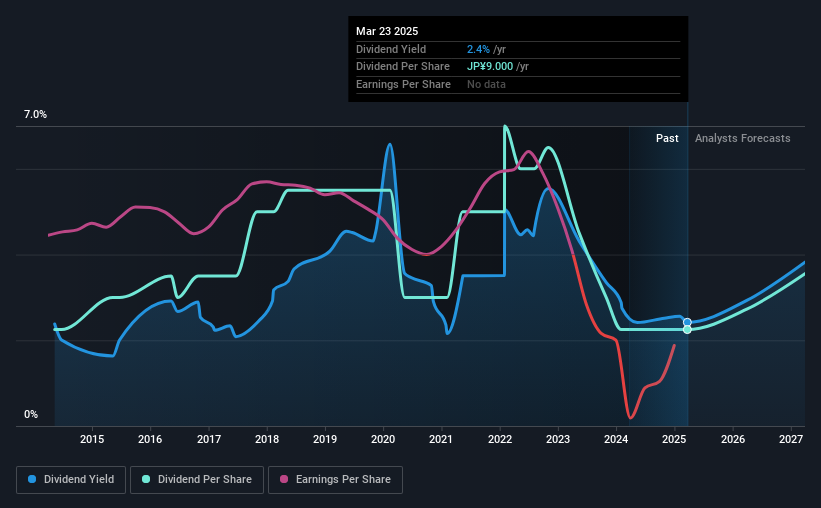The width and height of the screenshot is (821, 508).
Task: Click the teal Dividend Per Share legend dot
Action: [x=146, y=479]
